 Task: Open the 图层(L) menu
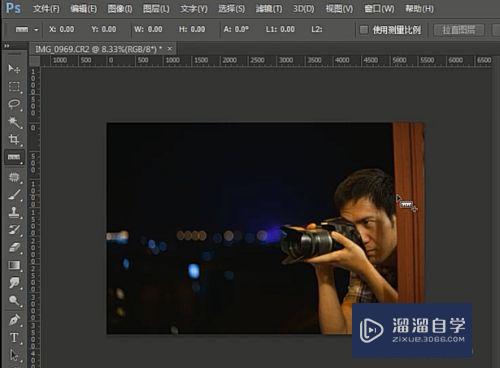[x=156, y=9]
